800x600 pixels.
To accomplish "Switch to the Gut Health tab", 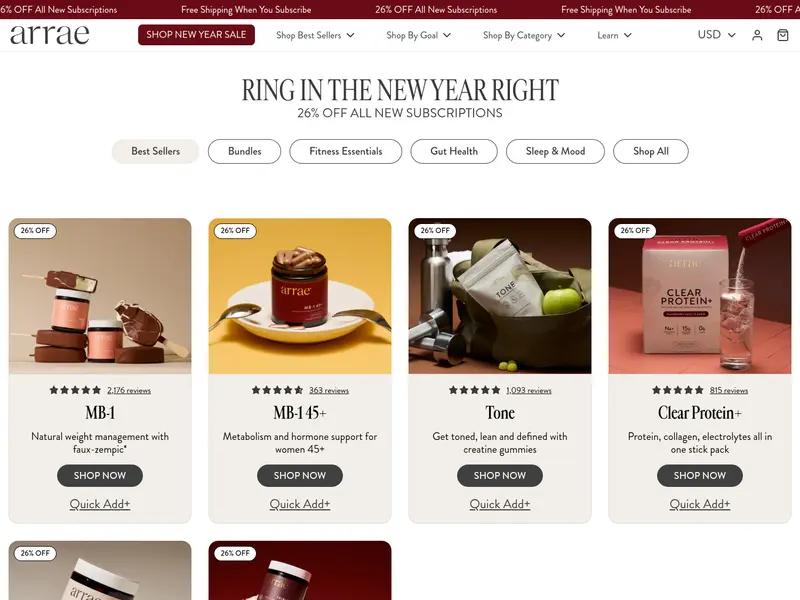I will [454, 152].
